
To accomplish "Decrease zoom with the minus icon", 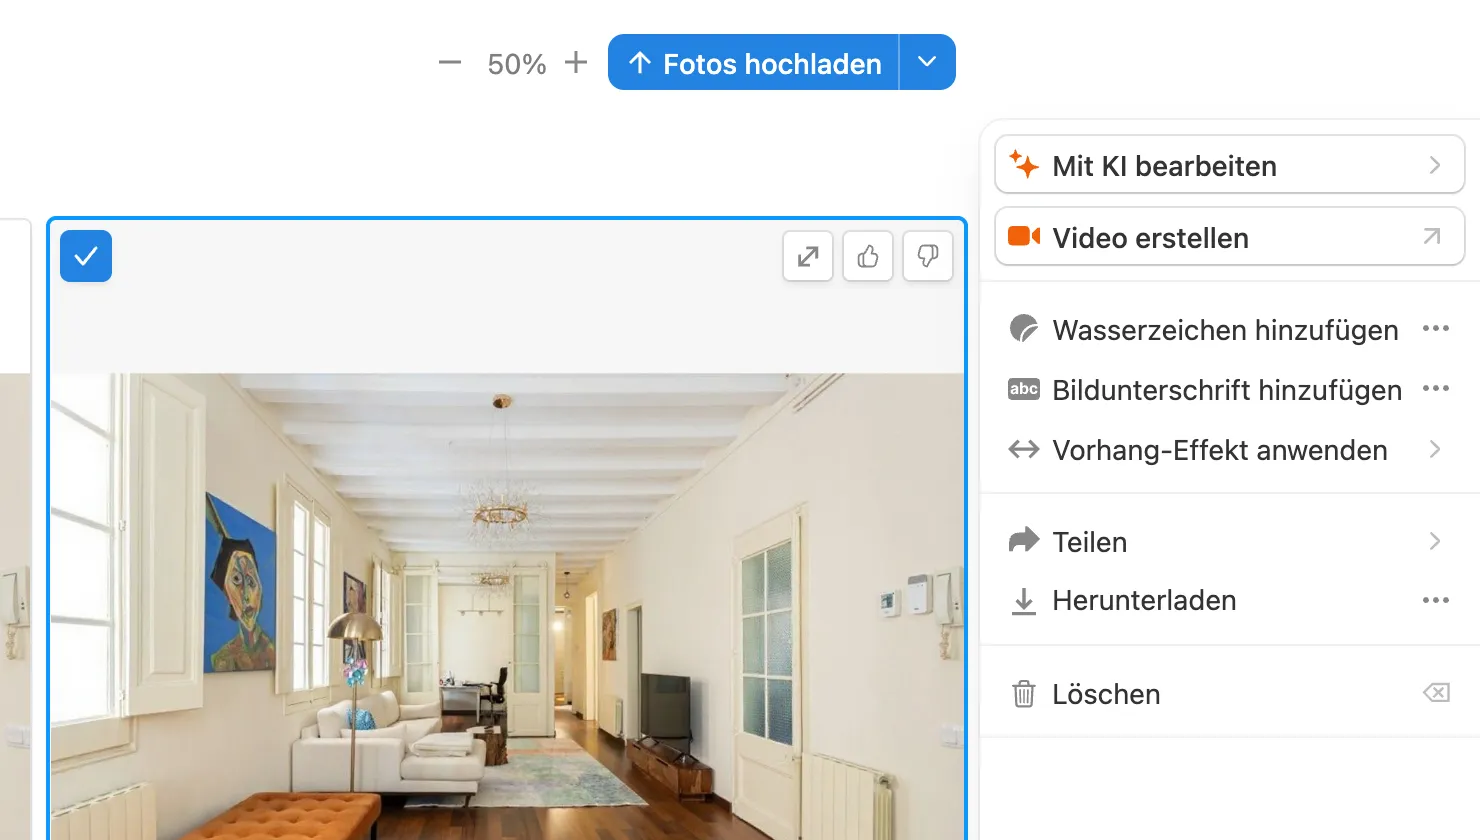I will (450, 63).
